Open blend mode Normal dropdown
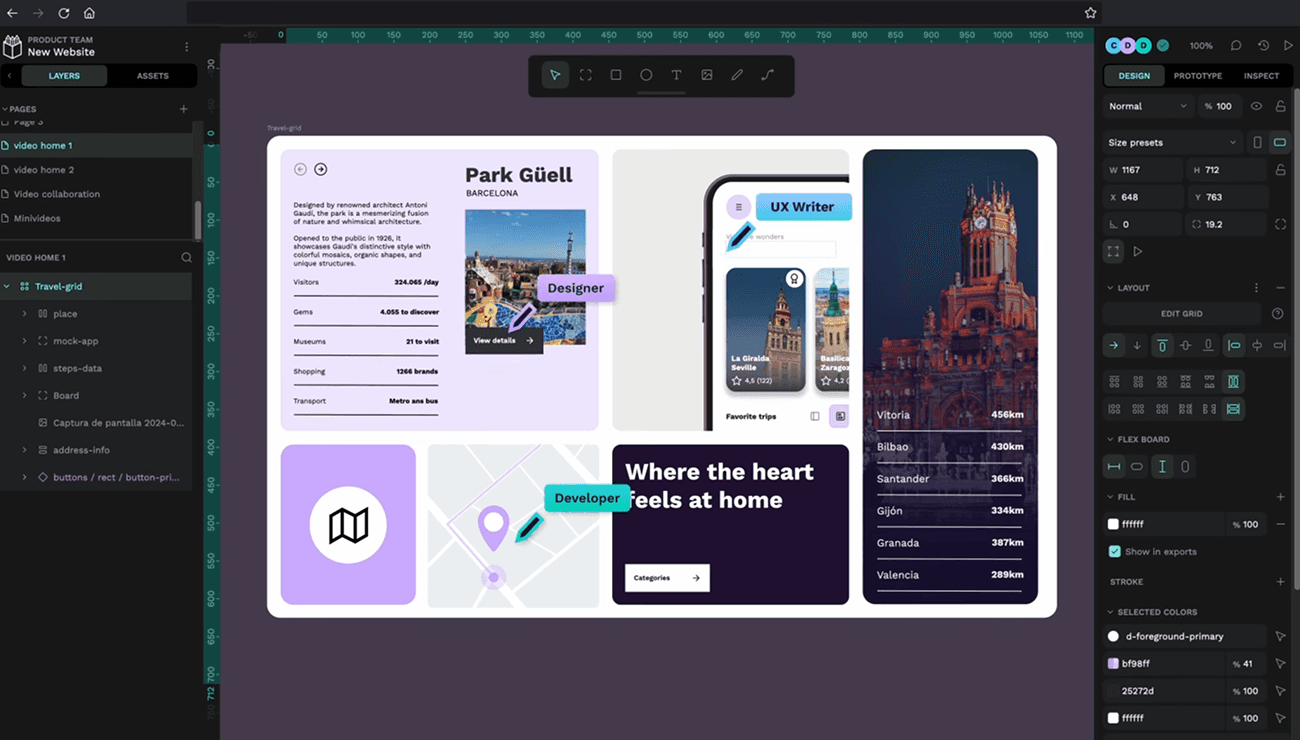This screenshot has width=1300, height=740. click(x=1147, y=106)
